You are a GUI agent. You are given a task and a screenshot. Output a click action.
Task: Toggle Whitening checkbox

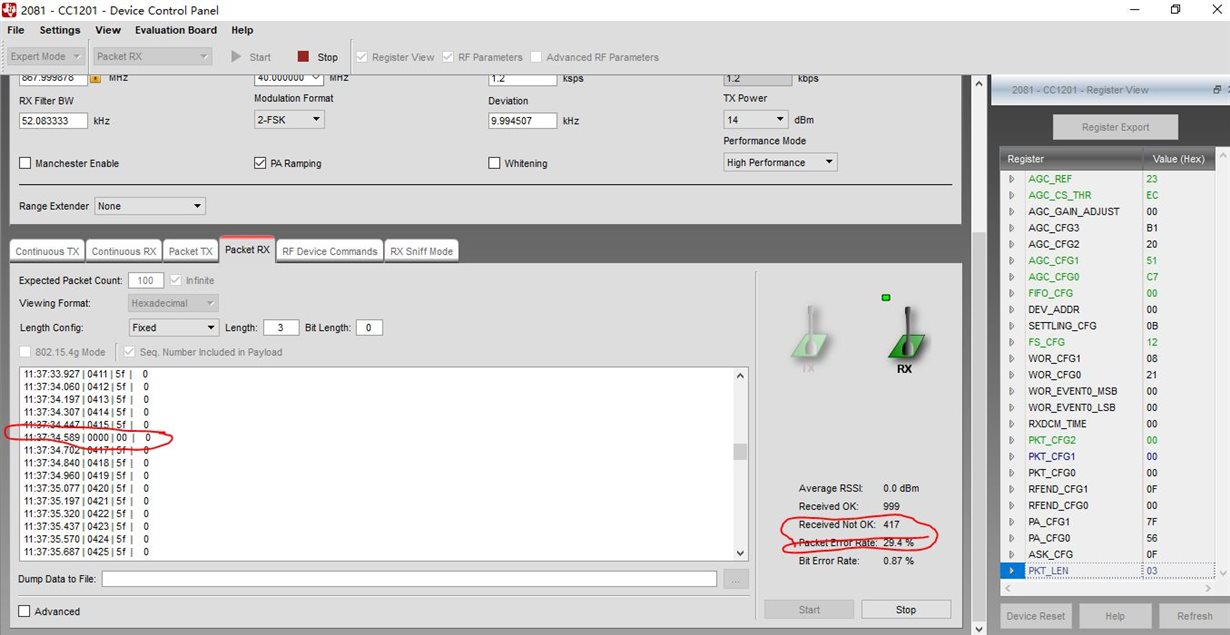tap(494, 163)
